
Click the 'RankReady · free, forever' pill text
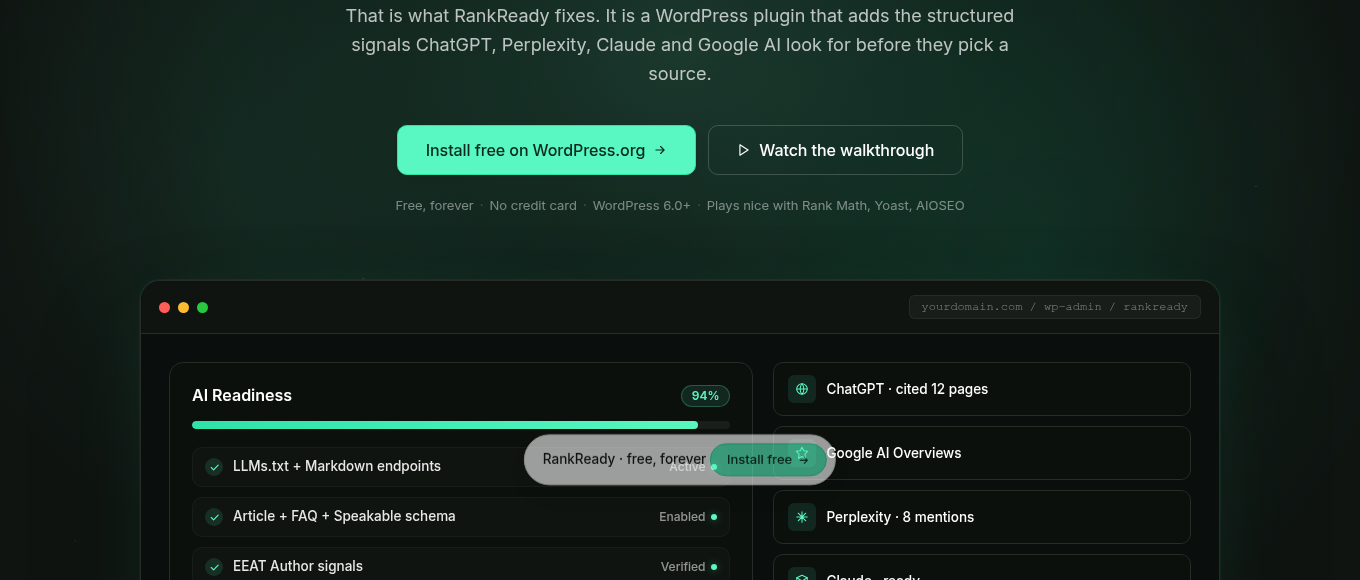pyautogui.click(x=624, y=459)
